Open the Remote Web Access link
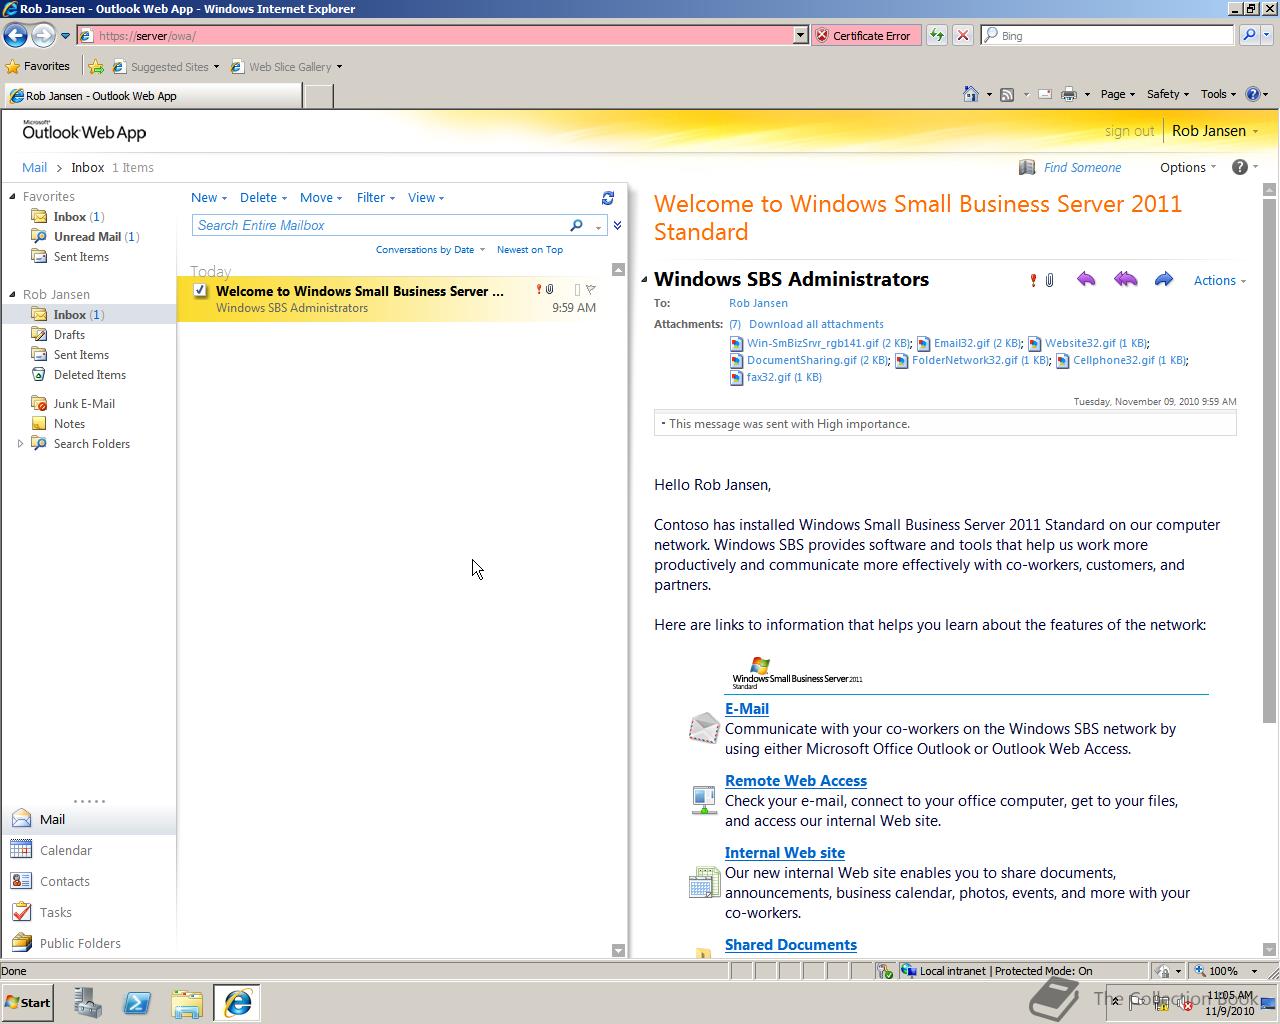Screen dimensions: 1280x1024 click(x=796, y=780)
